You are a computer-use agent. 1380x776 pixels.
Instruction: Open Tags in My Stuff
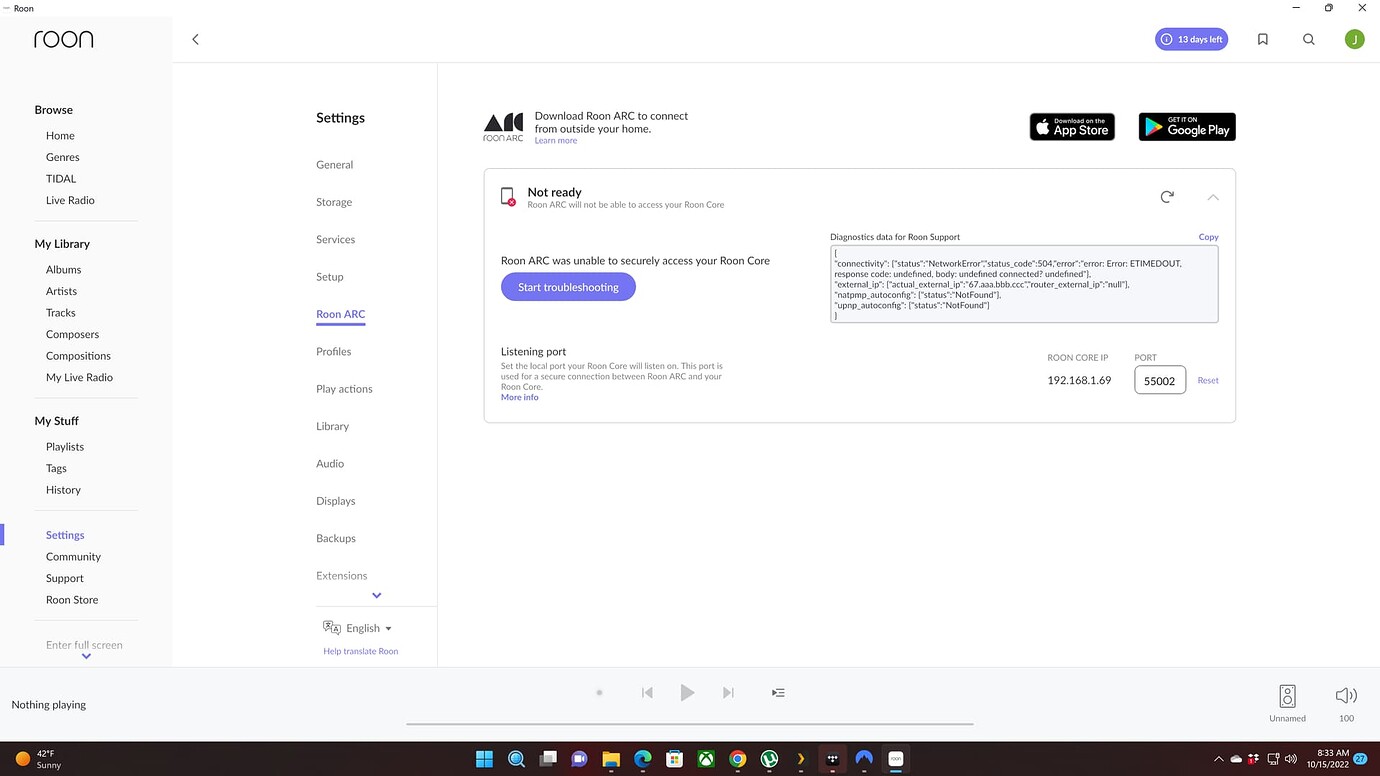(56, 468)
